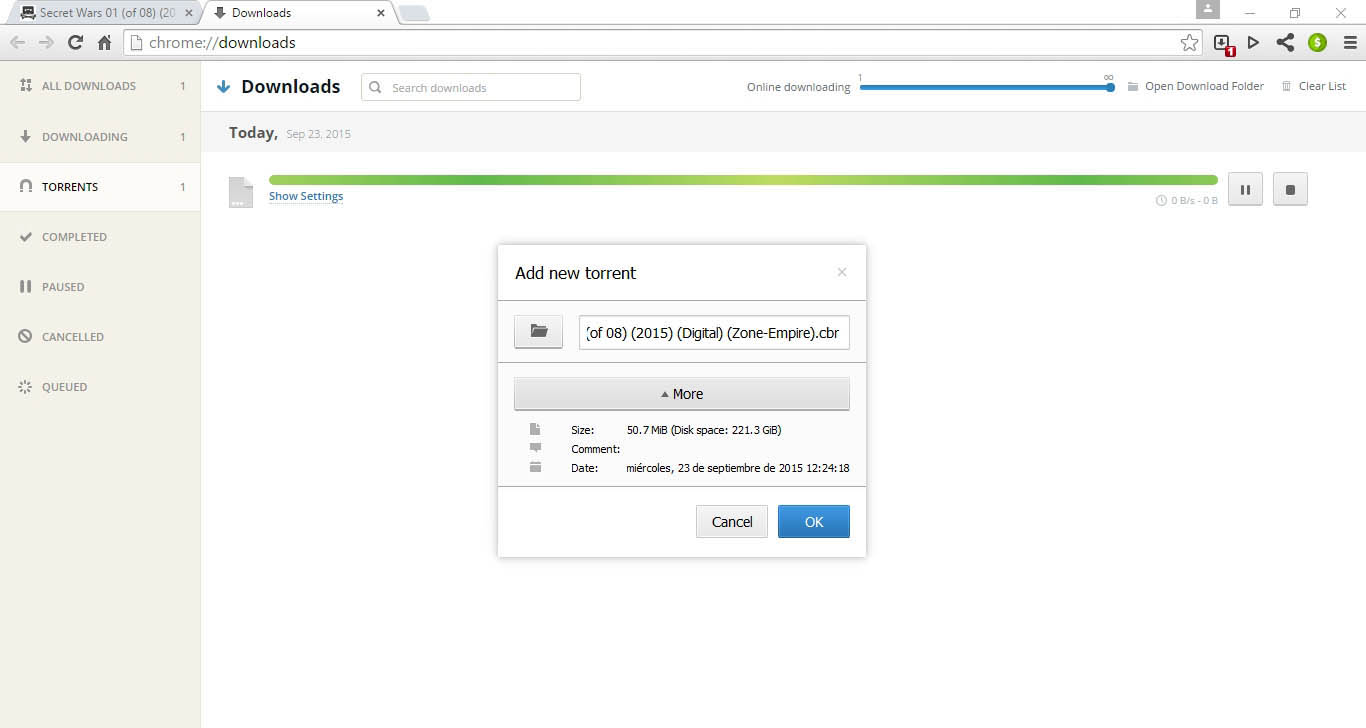This screenshot has height=728, width=1366.
Task: Collapse the More details section
Action: (682, 394)
